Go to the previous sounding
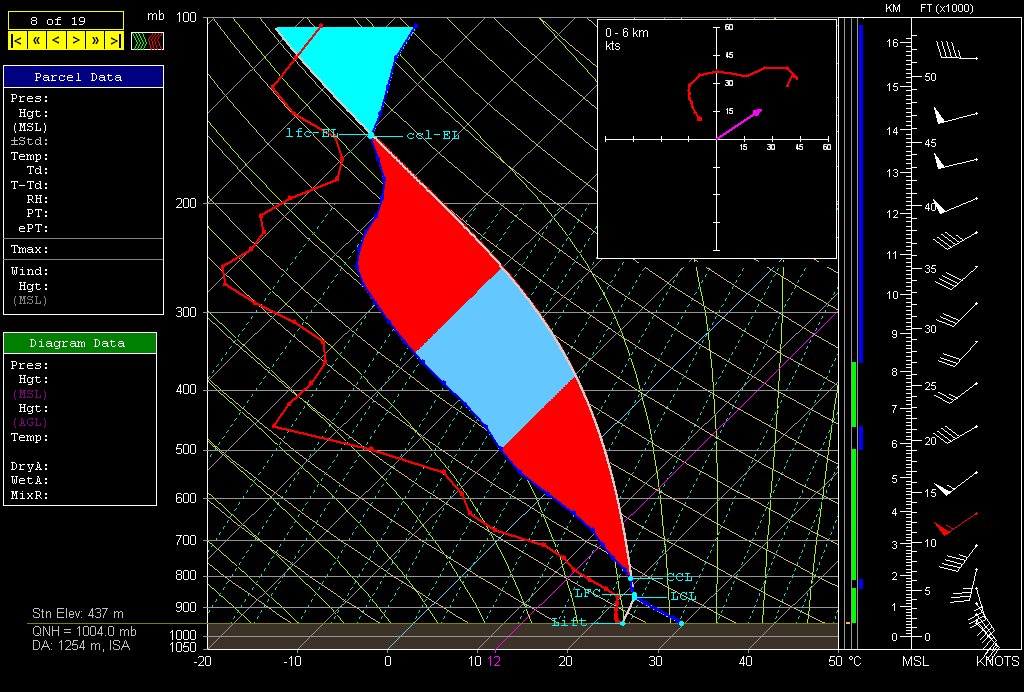Screen dimensions: 1024x692 [55, 41]
